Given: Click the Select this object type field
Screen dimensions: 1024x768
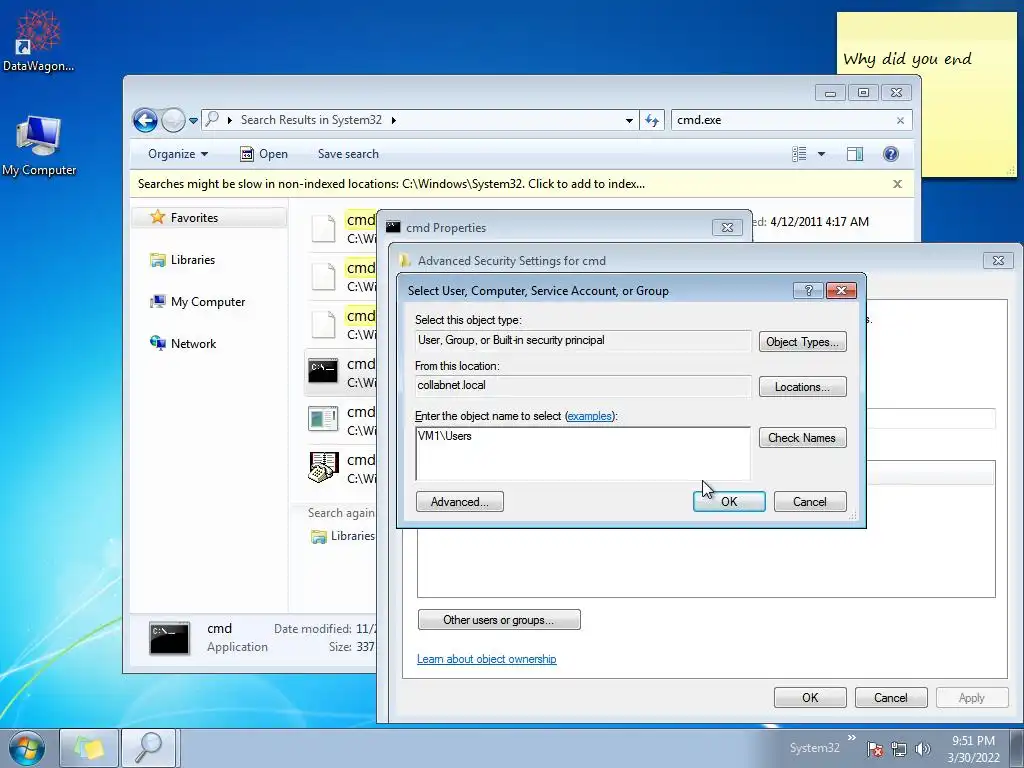Looking at the screenshot, I should (x=583, y=340).
